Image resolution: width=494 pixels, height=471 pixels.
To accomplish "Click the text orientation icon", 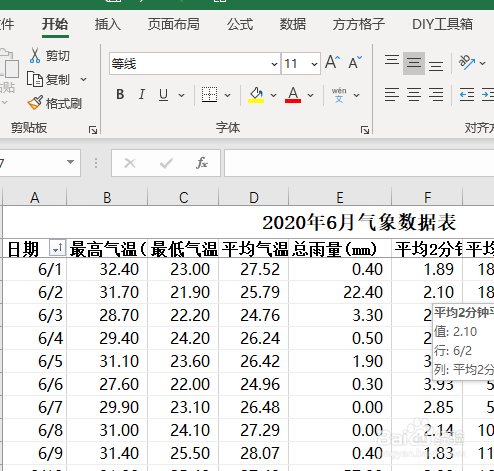I will coord(467,62).
